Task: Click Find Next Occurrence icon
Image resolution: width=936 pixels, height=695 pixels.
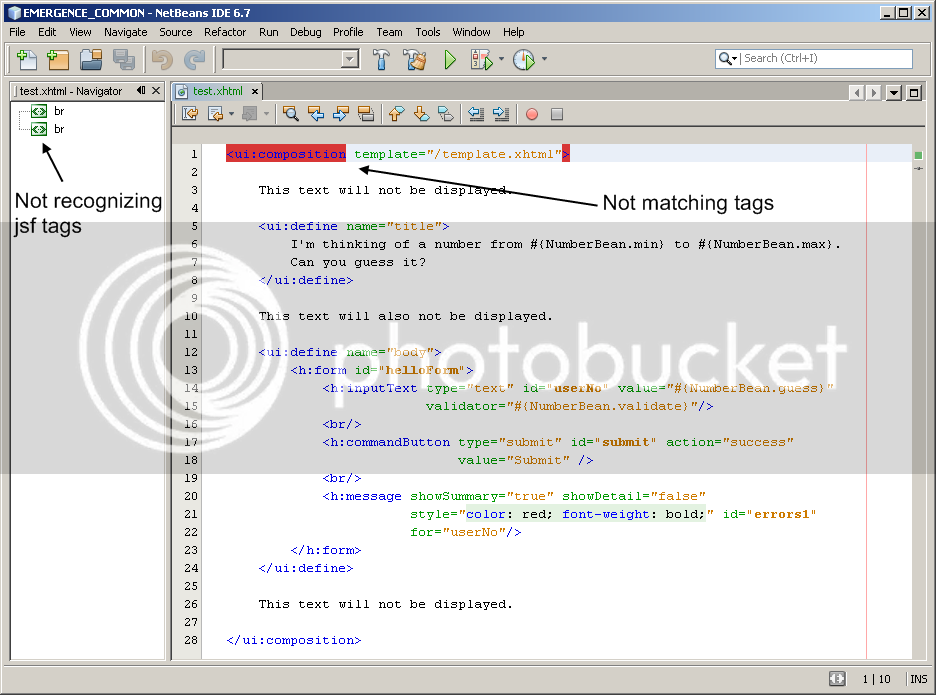Action: [x=341, y=113]
